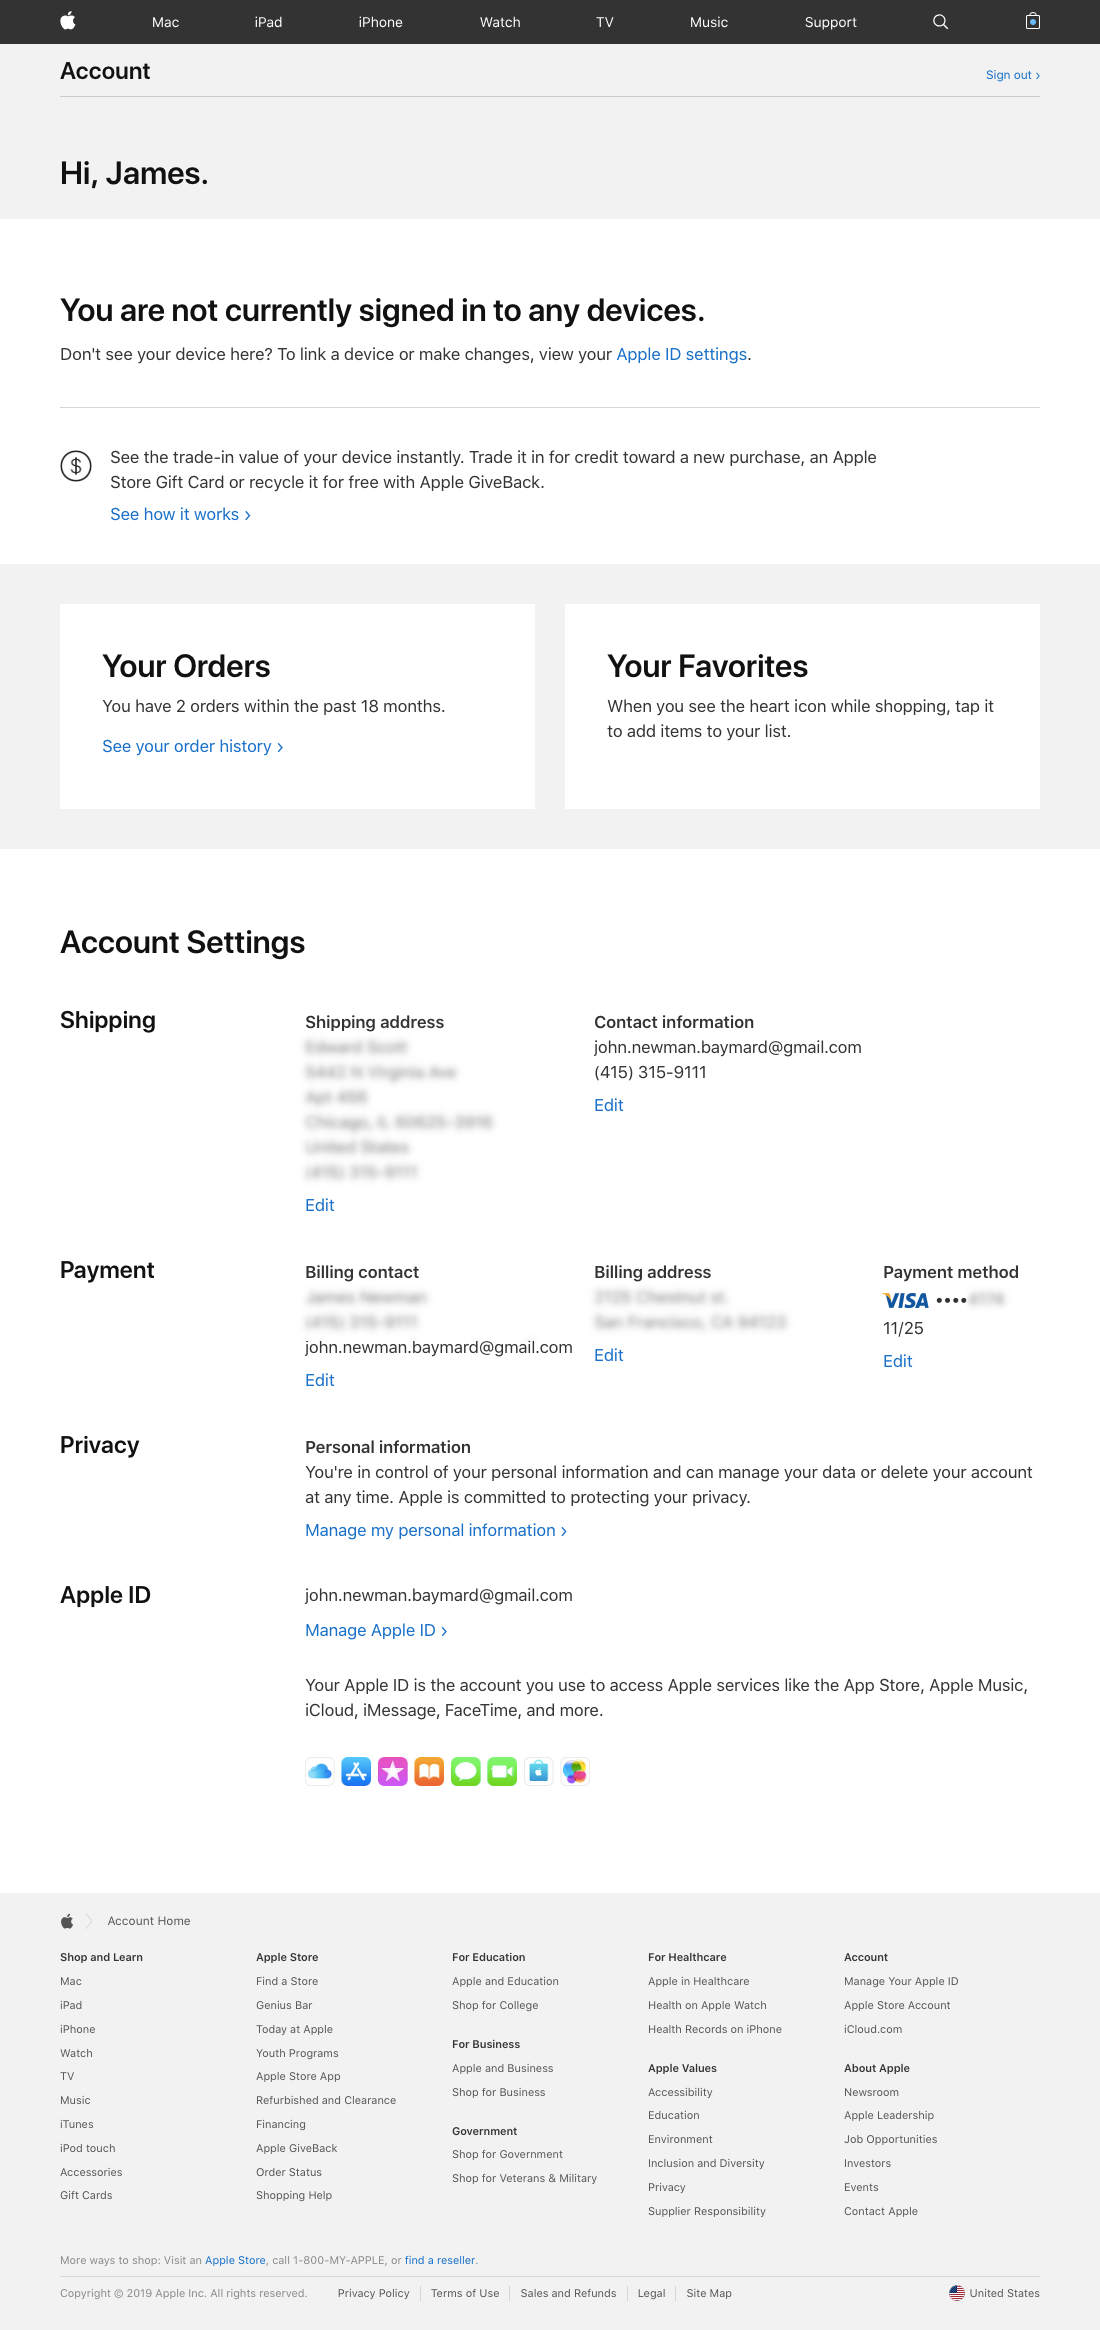Select Support in the navigation bar
The image size is (1100, 2330).
830,21
